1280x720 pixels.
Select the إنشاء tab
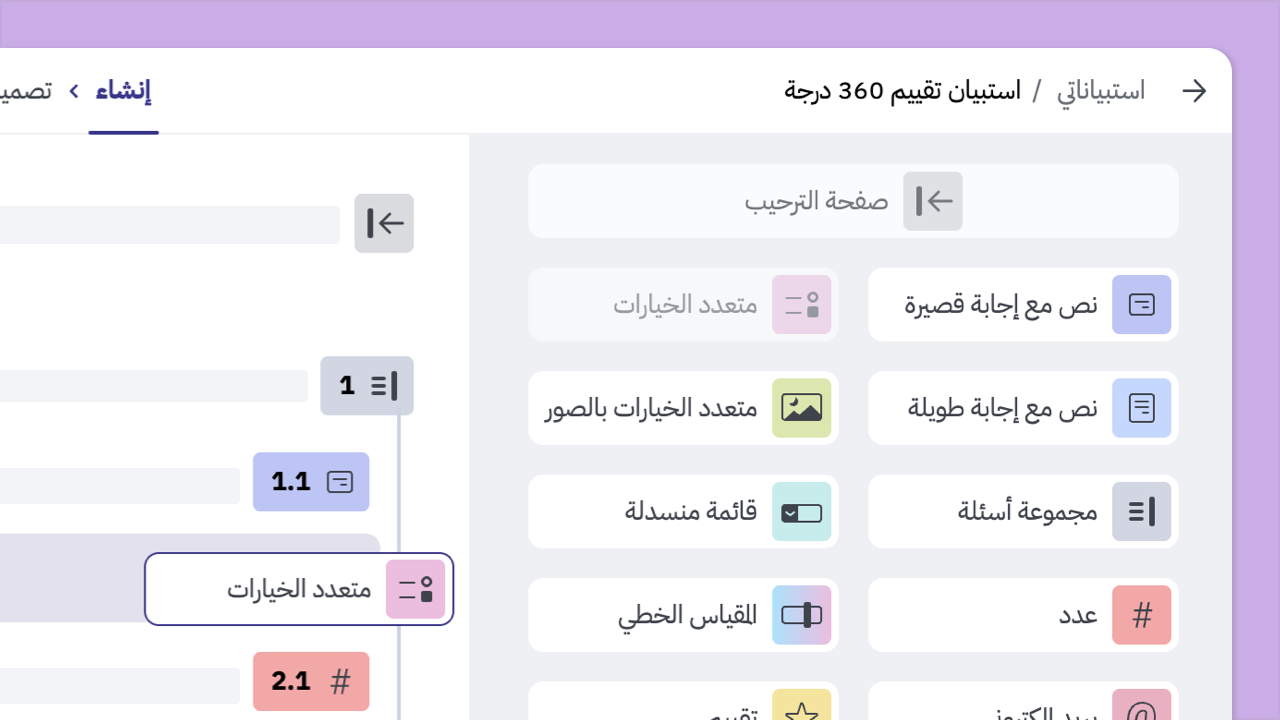124,91
